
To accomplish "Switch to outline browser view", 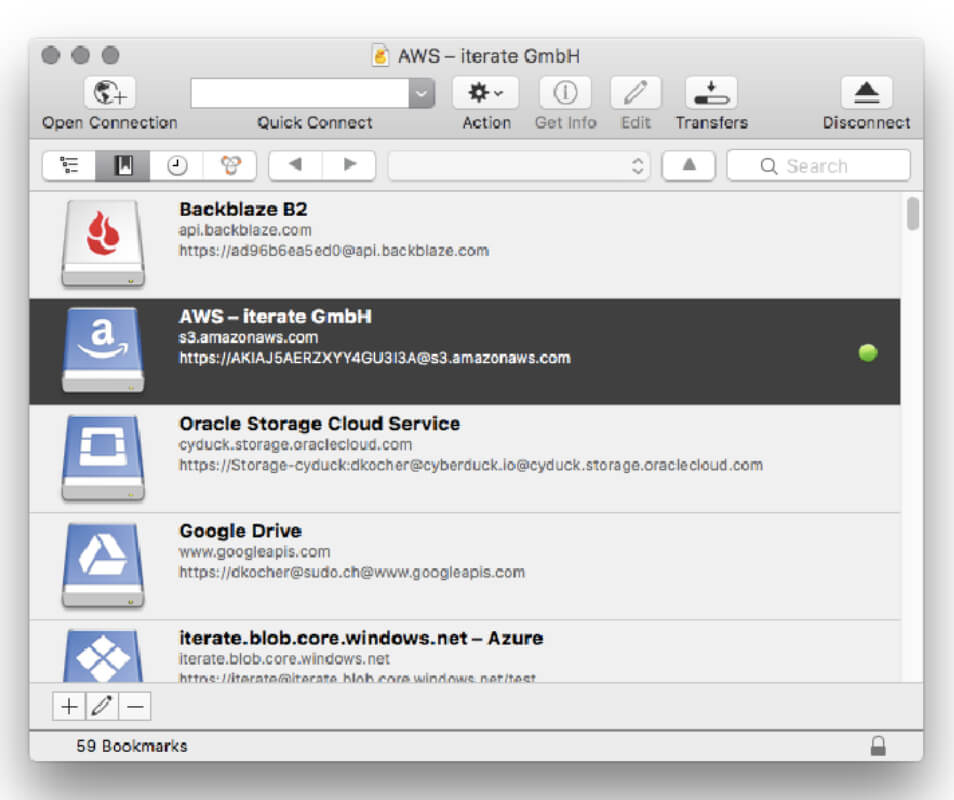I will pos(69,165).
